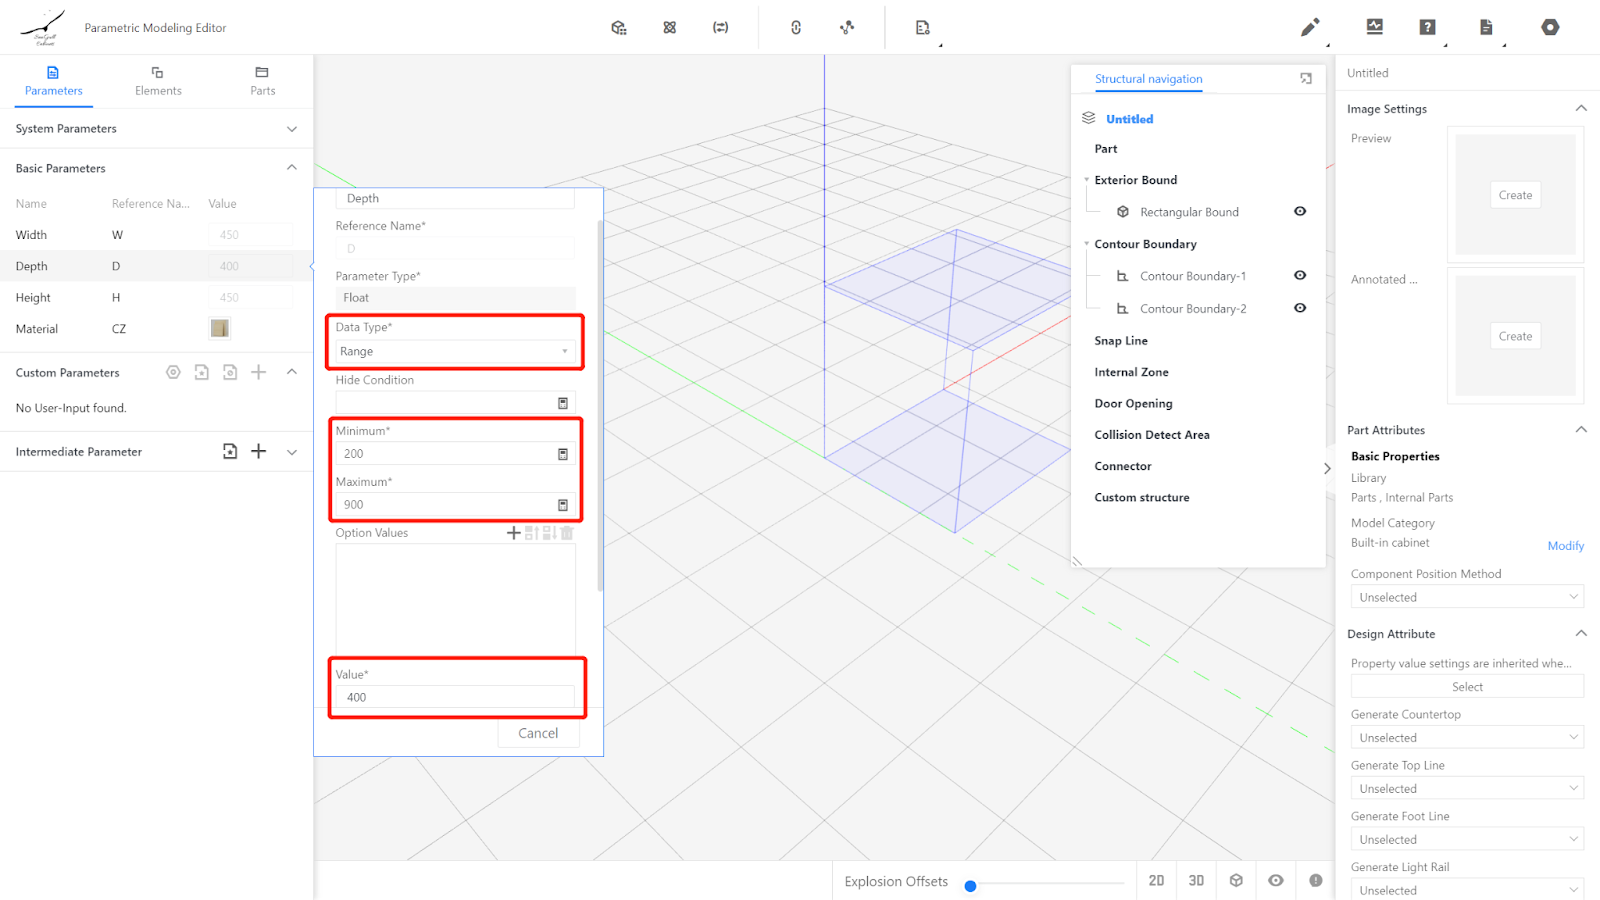Click the calculator icon in Minimum field
Screen dimensions: 1600x900
coord(563,454)
